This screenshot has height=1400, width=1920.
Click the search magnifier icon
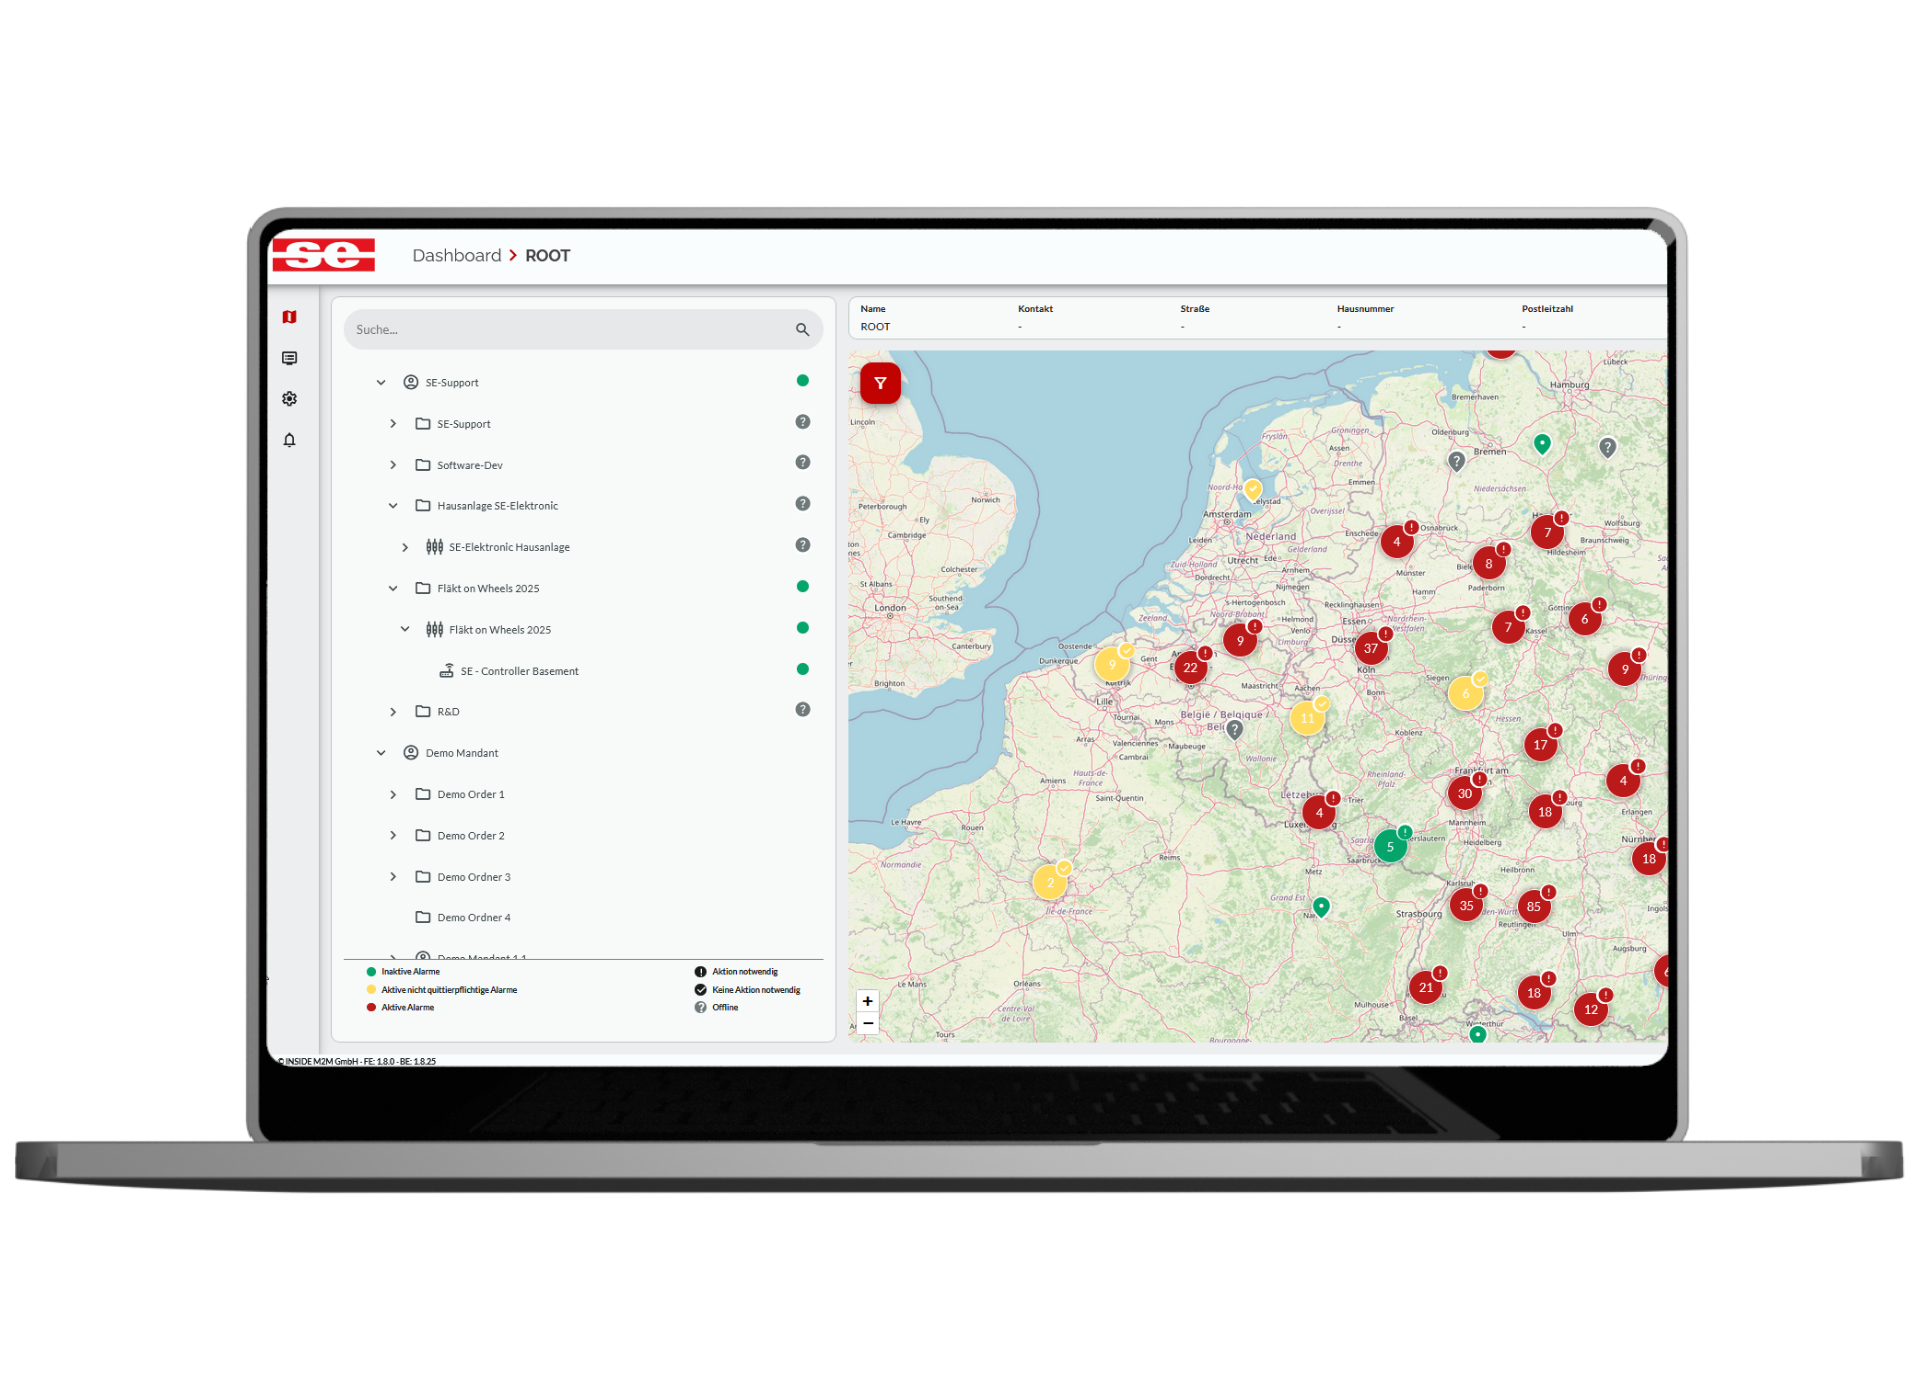pyautogui.click(x=802, y=330)
